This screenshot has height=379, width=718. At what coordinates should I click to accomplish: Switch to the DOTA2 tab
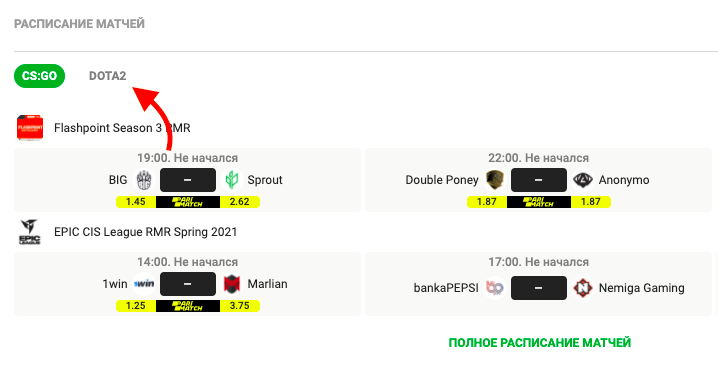107,76
